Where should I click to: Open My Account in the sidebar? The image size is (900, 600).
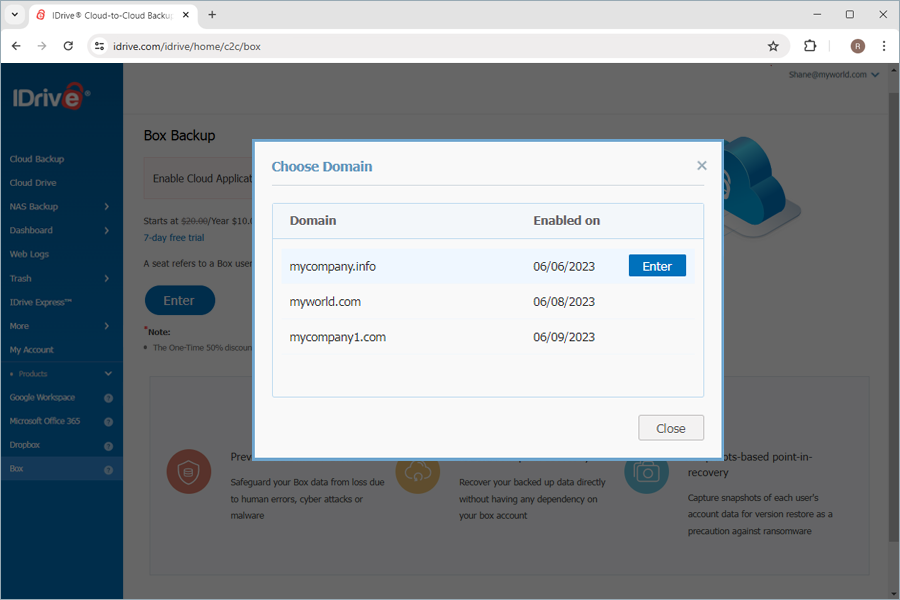tap(32, 350)
